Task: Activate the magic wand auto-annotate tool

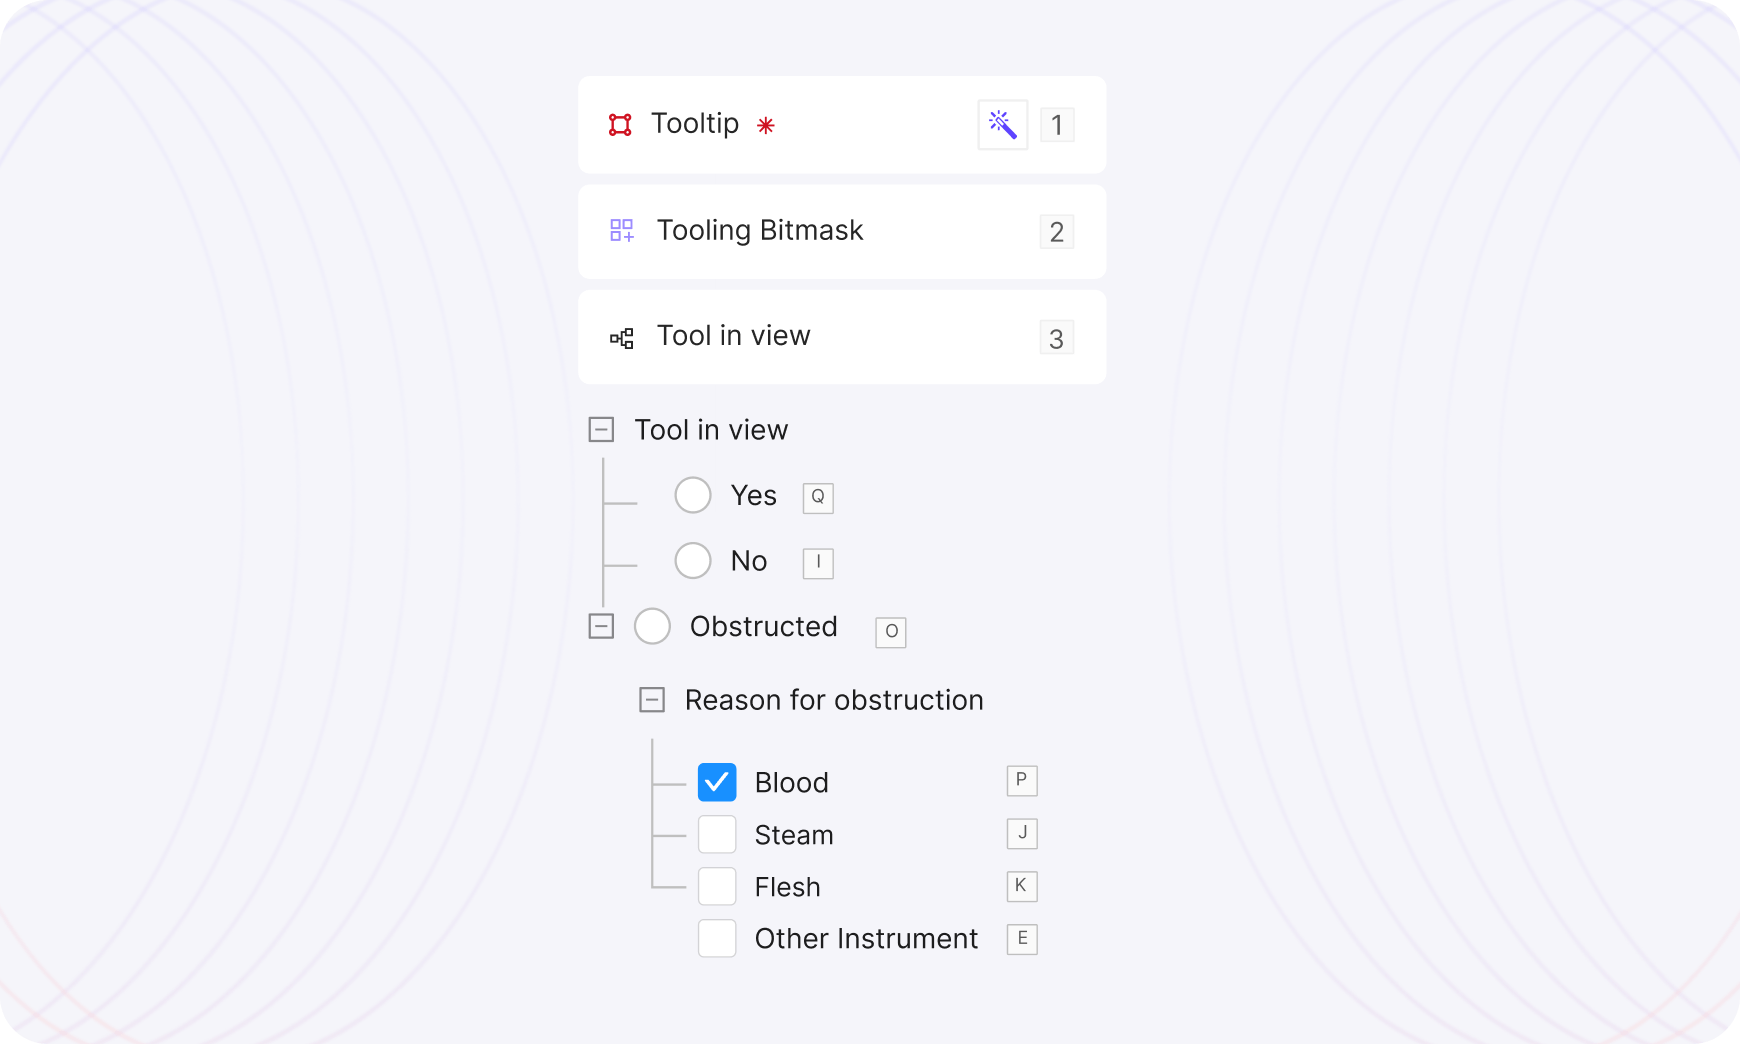Action: pyautogui.click(x=1002, y=125)
